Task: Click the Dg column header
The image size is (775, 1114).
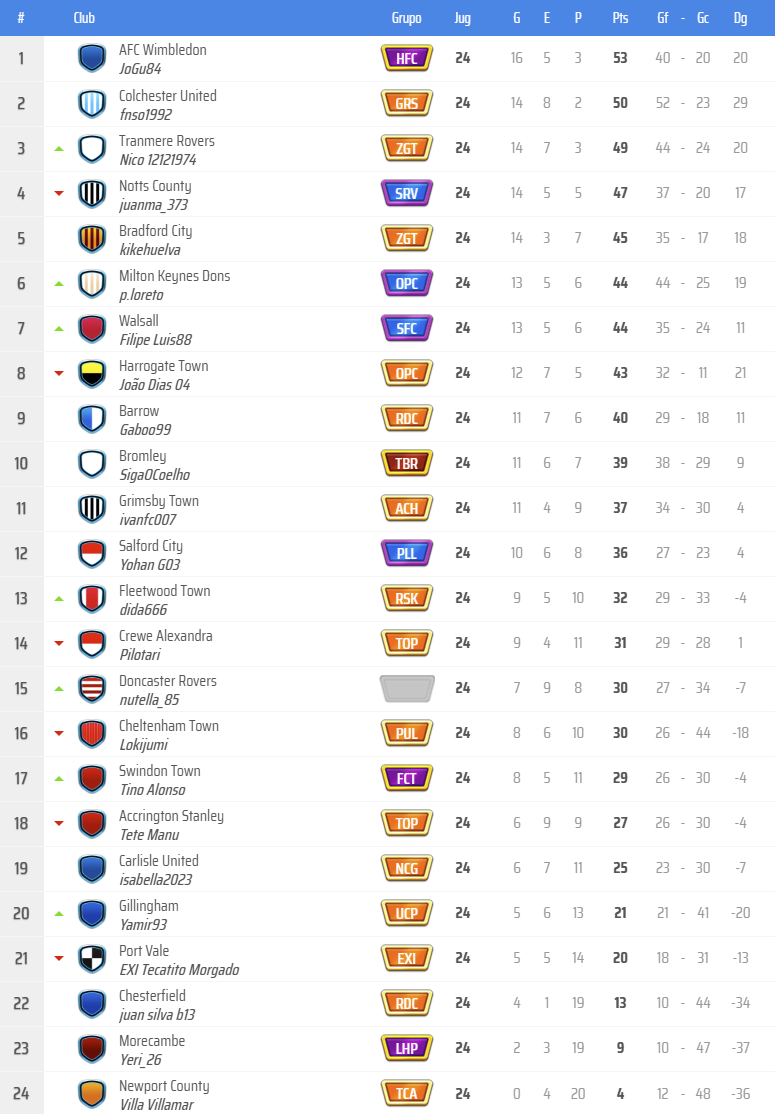Action: click(740, 18)
